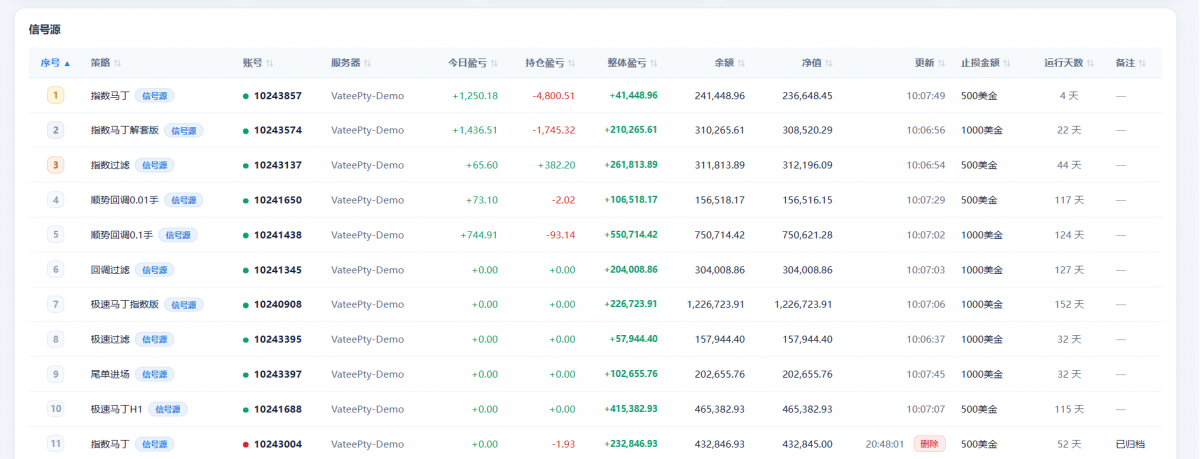Click today's profit value +1,250.18
This screenshot has width=1200, height=459.
[475, 96]
